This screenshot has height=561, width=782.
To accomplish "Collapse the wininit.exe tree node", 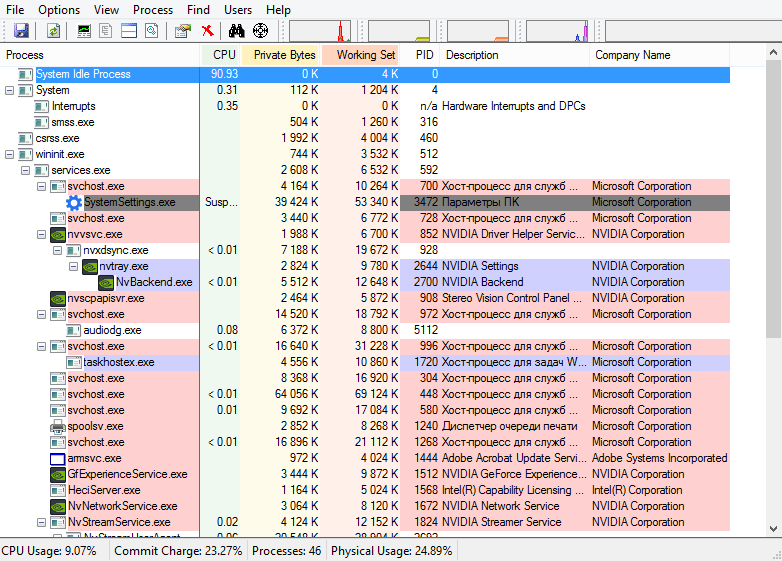I will point(9,154).
